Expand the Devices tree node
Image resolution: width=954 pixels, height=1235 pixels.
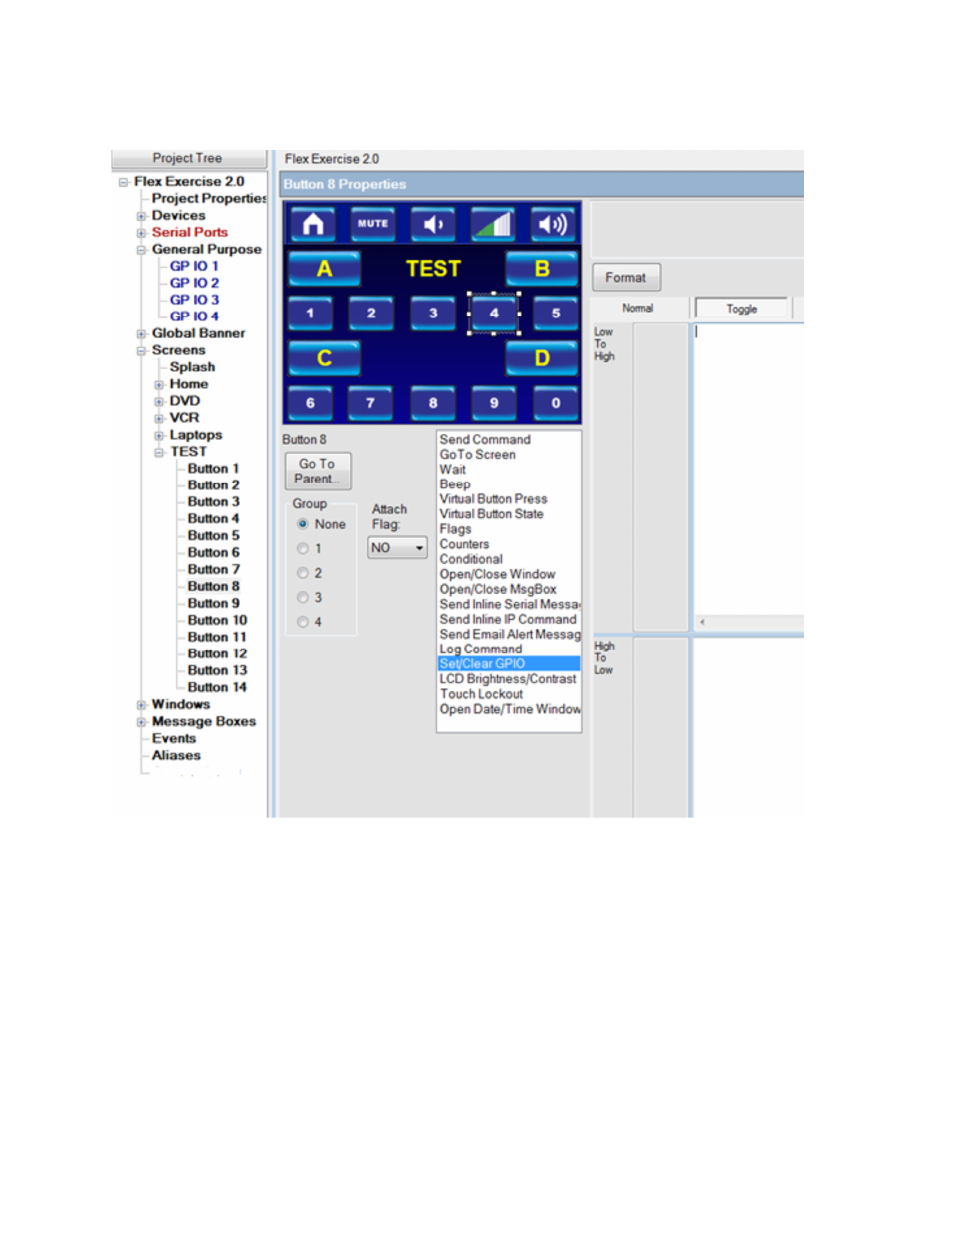[141, 216]
